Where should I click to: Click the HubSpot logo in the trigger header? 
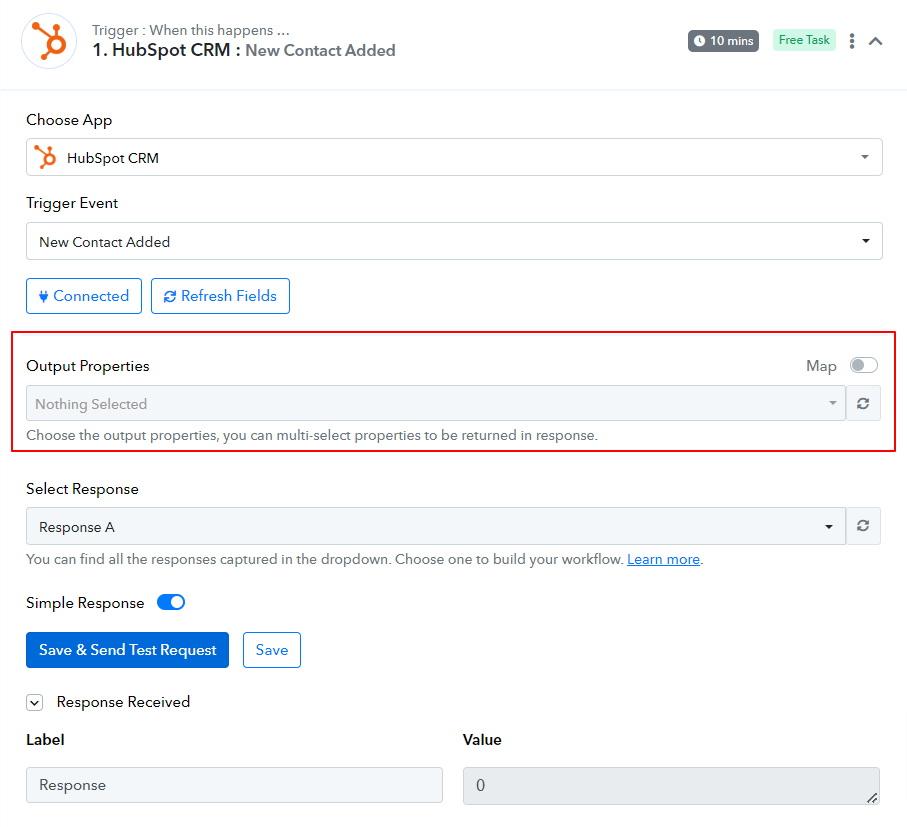tap(49, 41)
